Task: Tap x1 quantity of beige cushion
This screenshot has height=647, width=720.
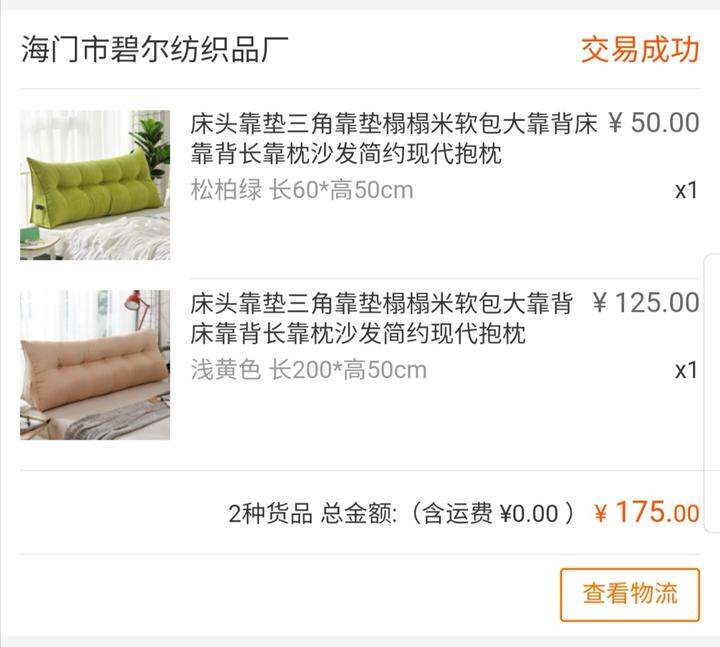Action: pos(686,371)
